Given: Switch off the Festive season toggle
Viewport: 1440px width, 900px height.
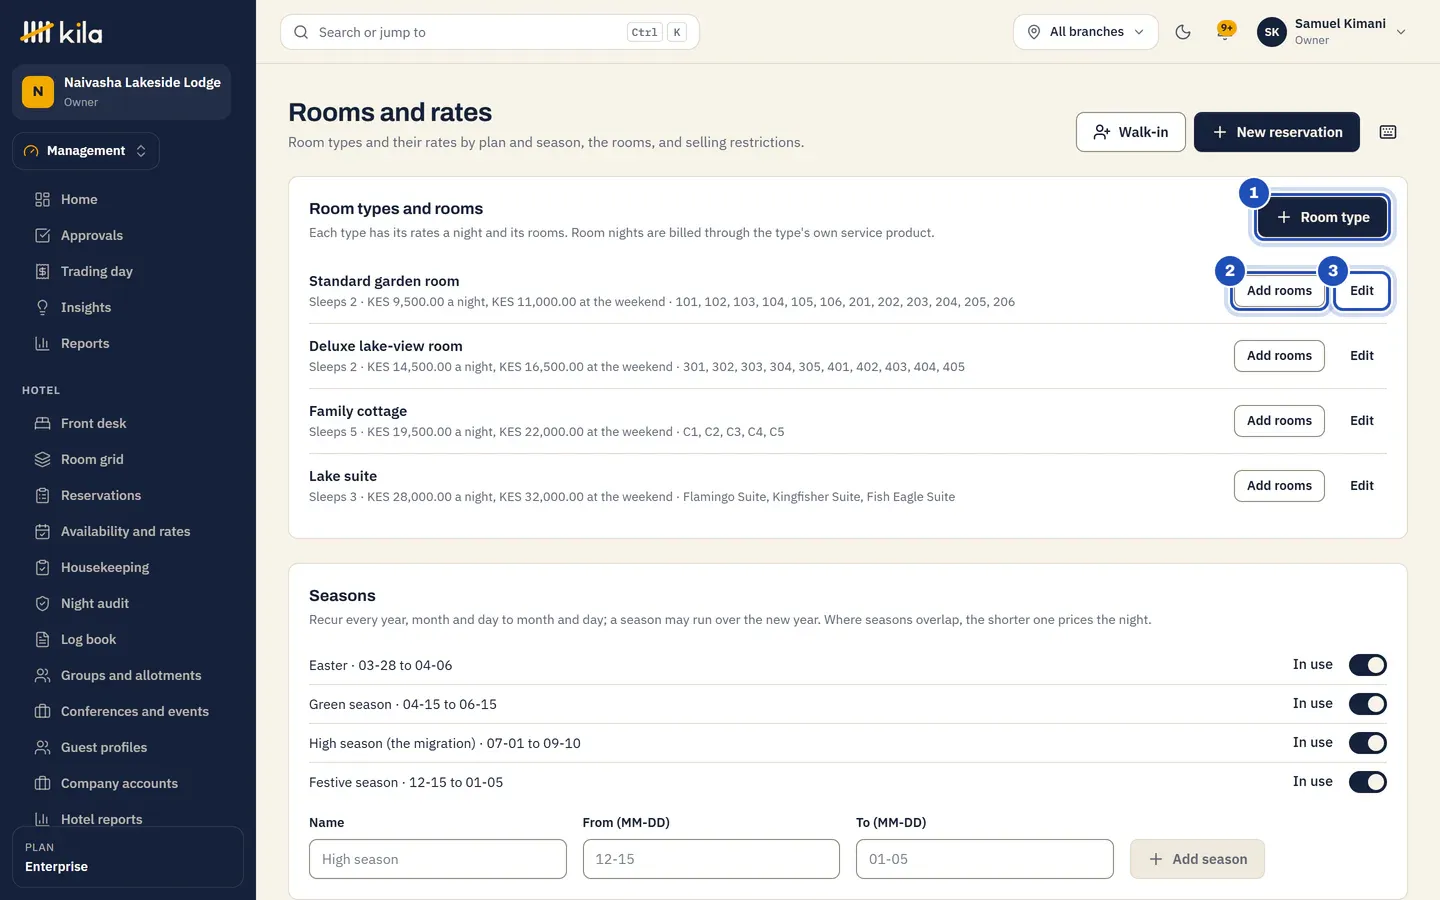Looking at the screenshot, I should coord(1368,782).
